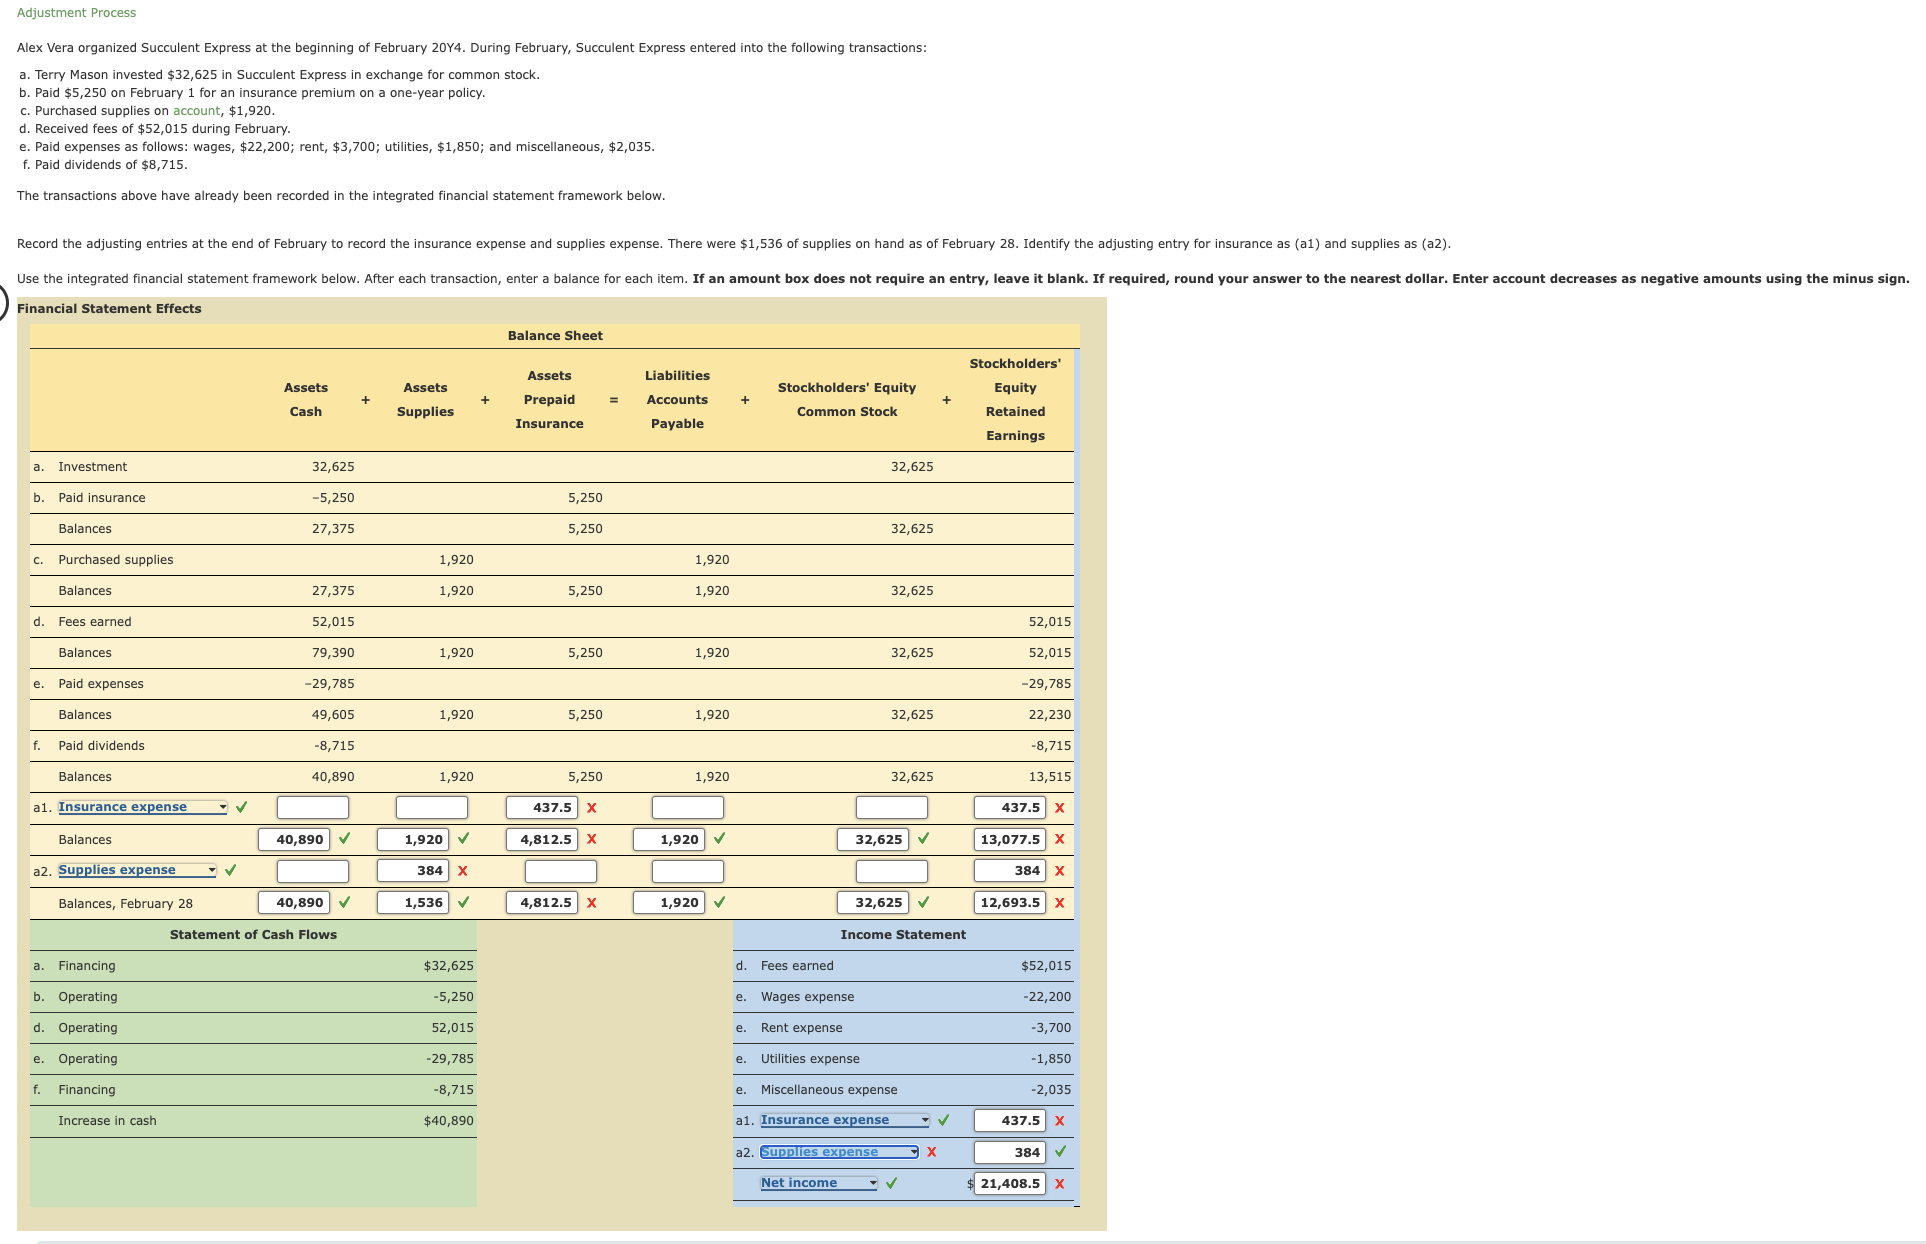Click the green check beside income statement 384
This screenshot has width=1926, height=1244.
tap(1061, 1152)
